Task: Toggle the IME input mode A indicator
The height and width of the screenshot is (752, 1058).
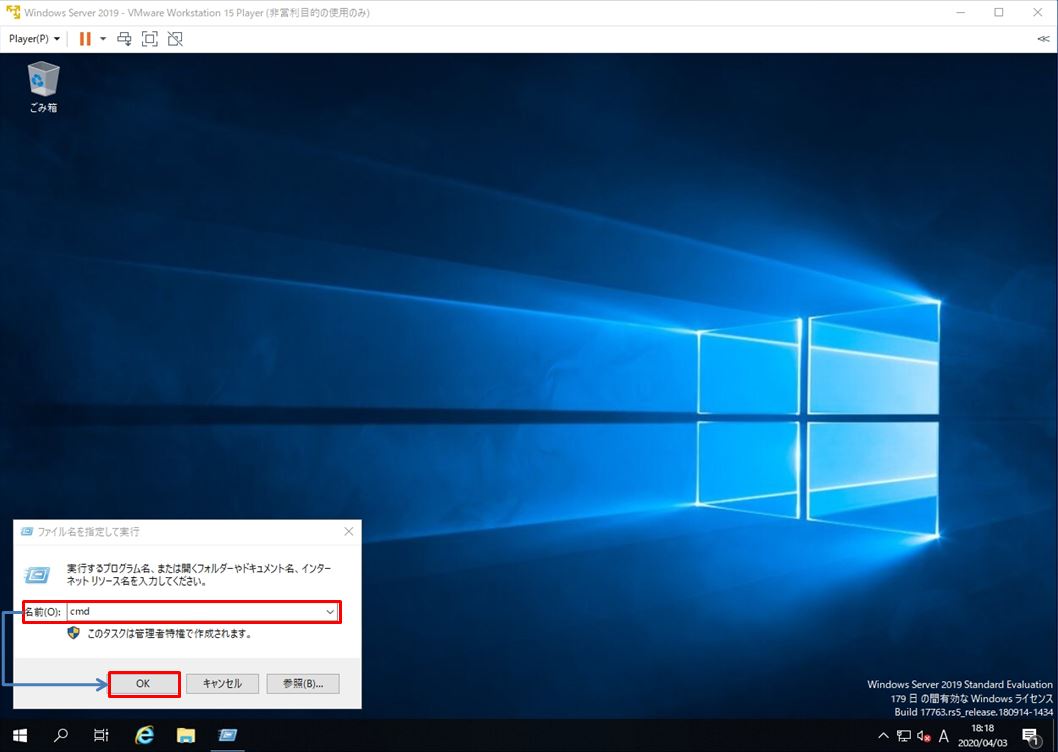Action: (944, 736)
